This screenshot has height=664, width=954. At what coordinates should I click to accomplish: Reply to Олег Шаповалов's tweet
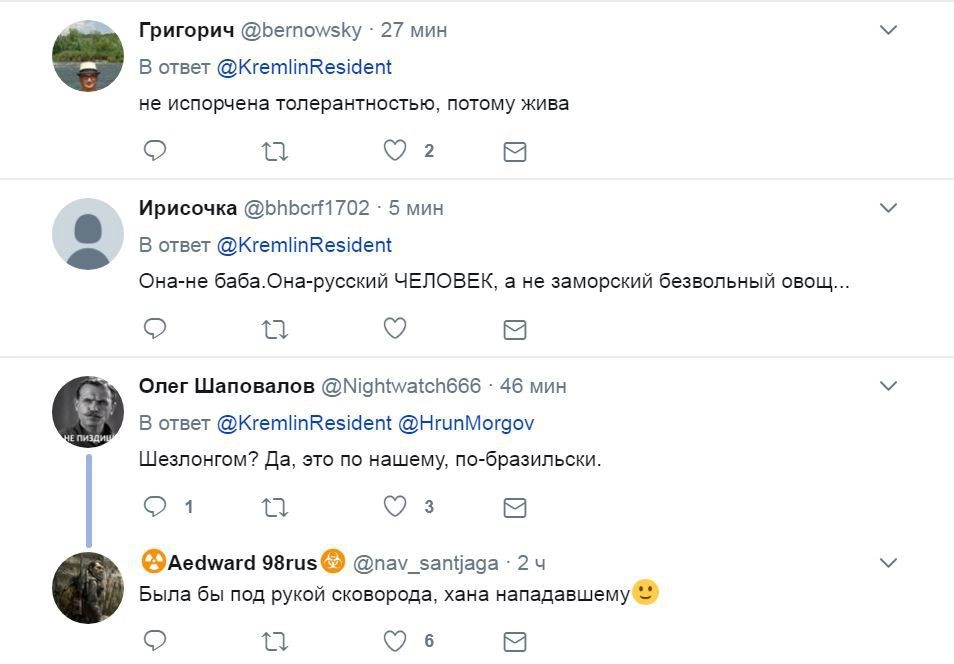(155, 506)
